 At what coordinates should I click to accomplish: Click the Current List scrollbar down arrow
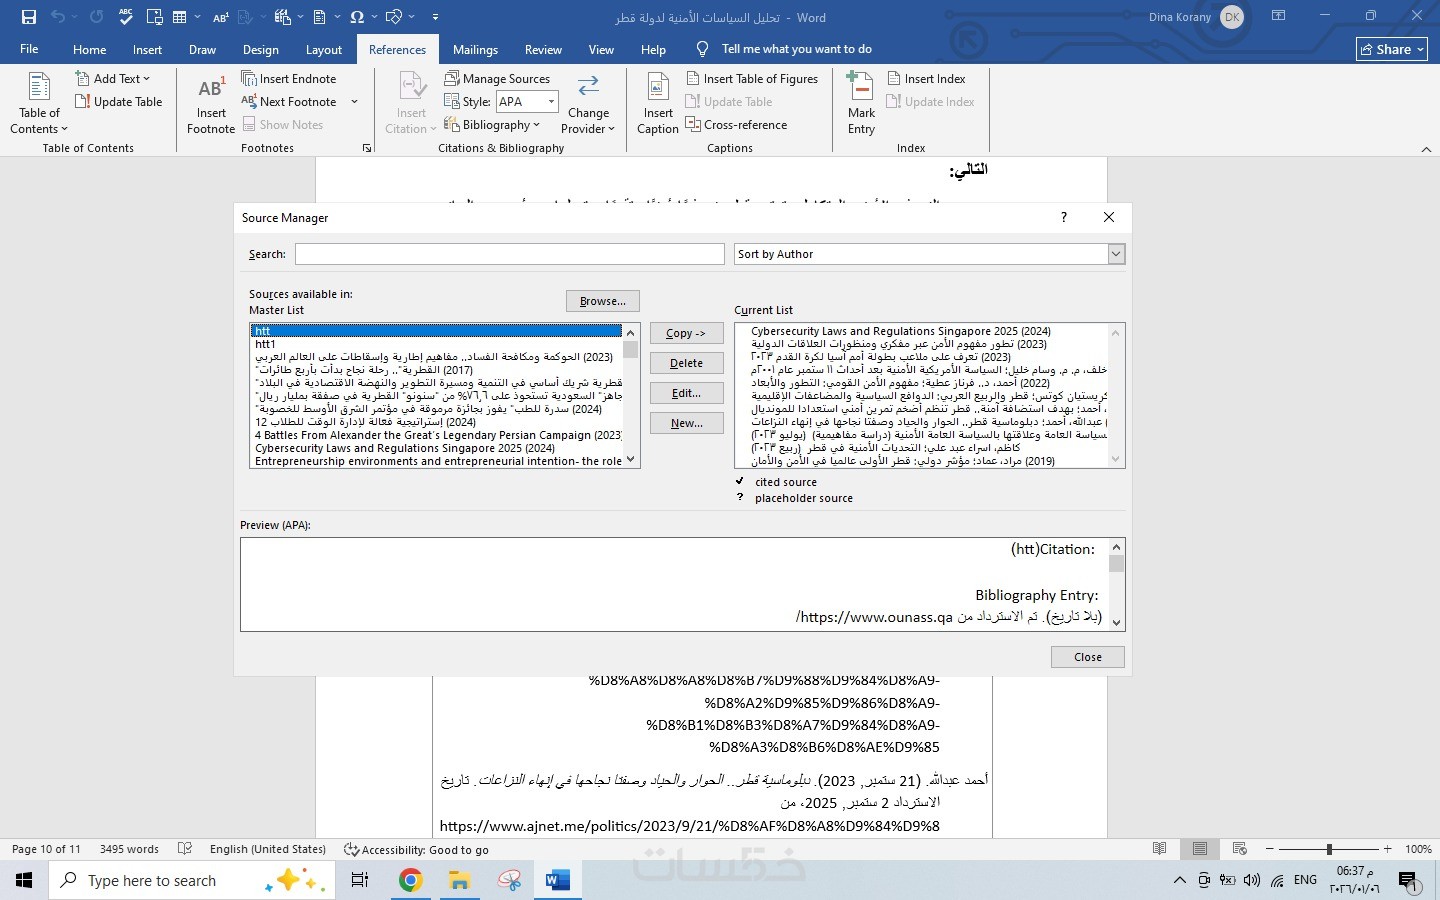(1116, 460)
